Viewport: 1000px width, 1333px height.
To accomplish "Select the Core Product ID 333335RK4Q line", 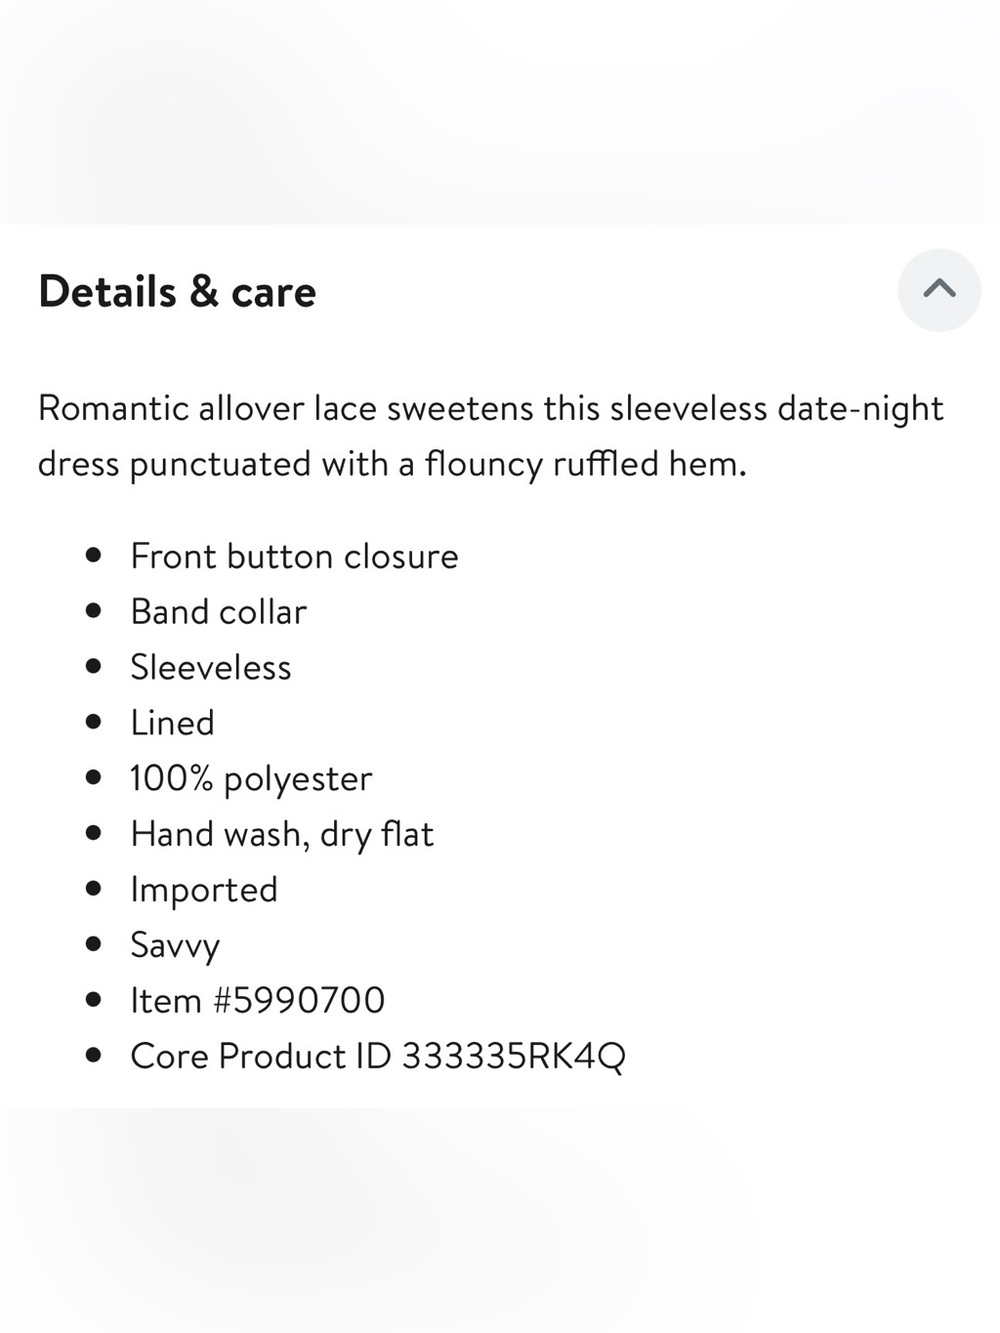I will tap(378, 1056).
